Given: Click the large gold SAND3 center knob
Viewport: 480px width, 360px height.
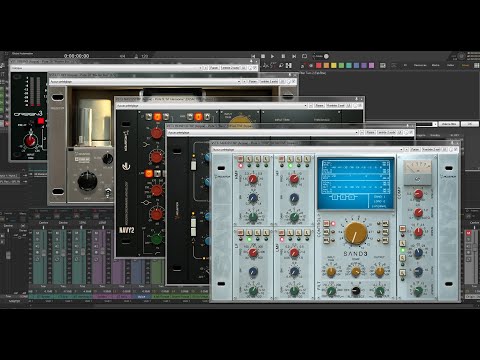Looking at the screenshot, I should (355, 233).
